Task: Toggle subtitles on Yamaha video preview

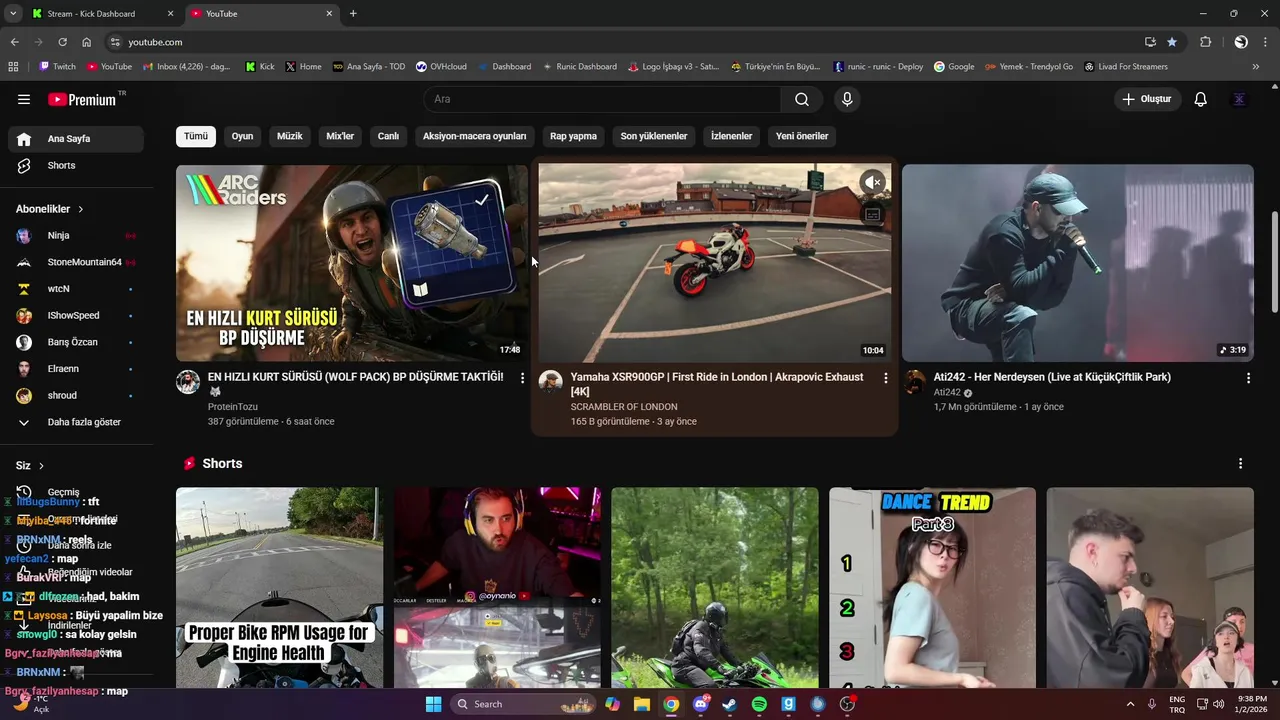Action: click(873, 214)
